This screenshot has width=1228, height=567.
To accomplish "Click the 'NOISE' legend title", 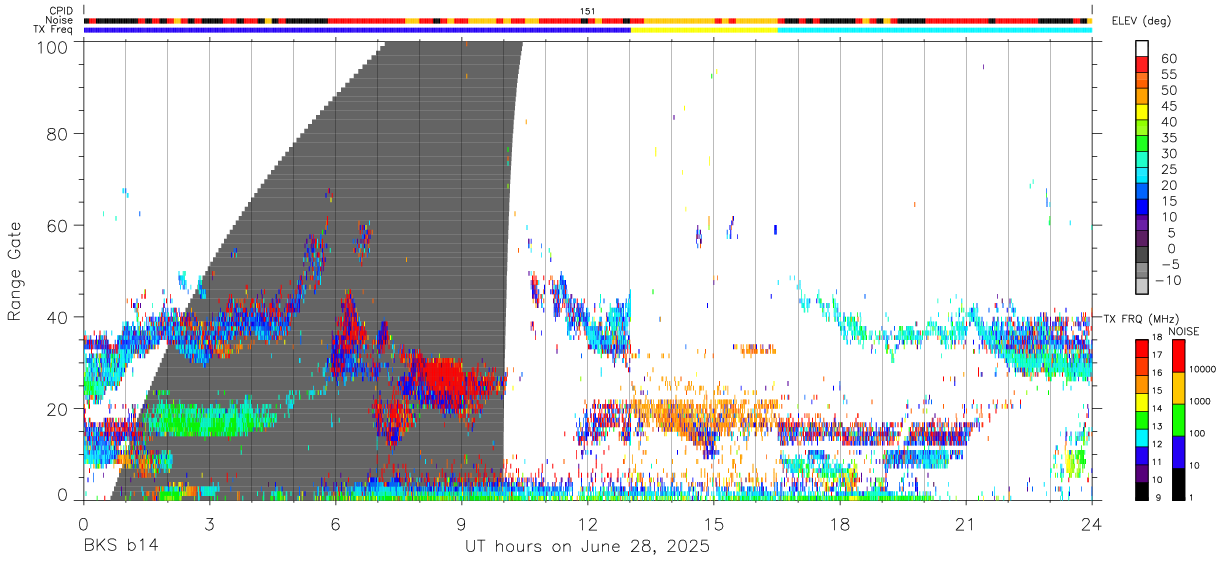I will click(x=1182, y=331).
